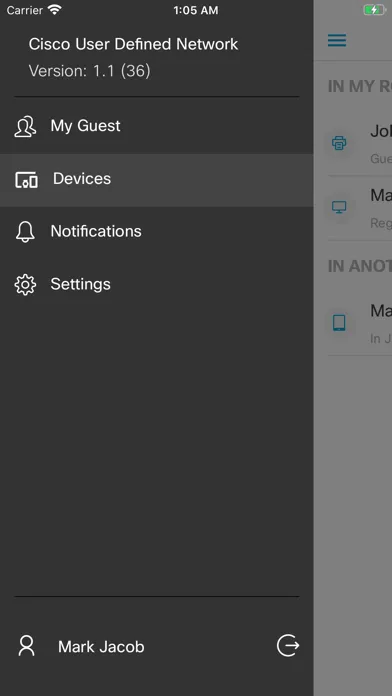Open Notifications from the side menu
The image size is (392, 696).
click(156, 231)
